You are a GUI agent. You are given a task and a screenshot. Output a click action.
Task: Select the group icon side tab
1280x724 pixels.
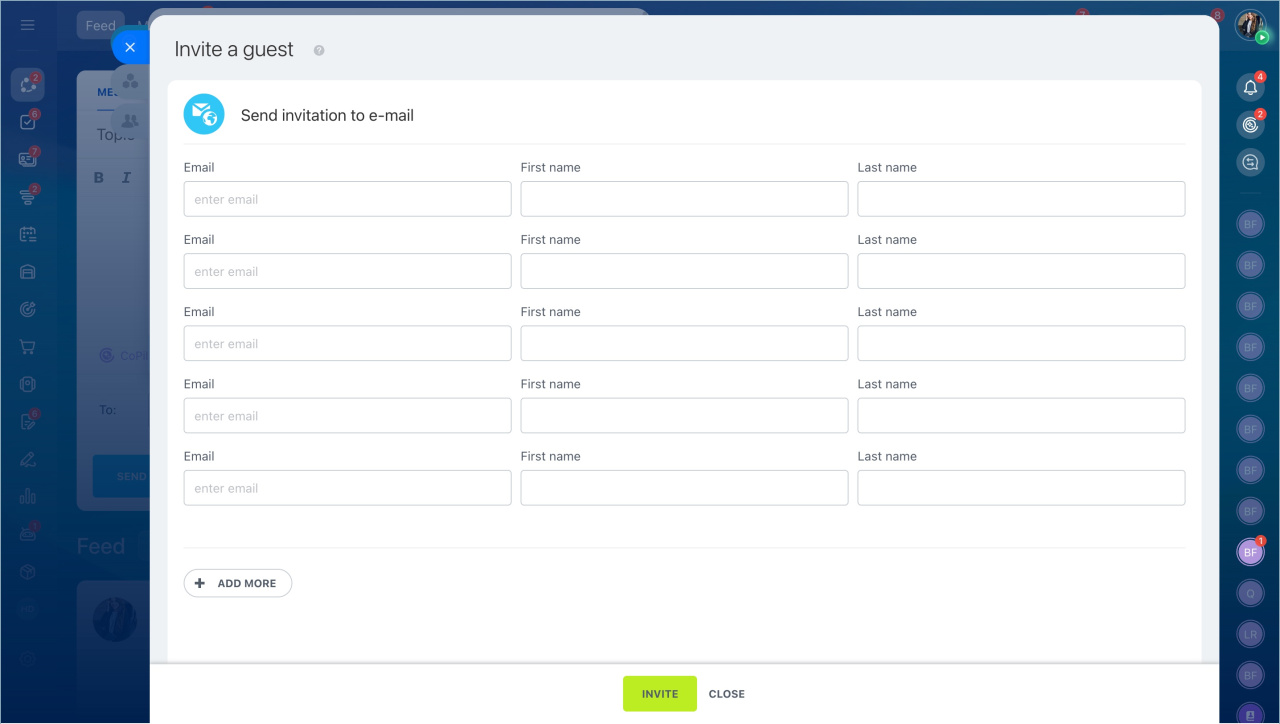(130, 82)
